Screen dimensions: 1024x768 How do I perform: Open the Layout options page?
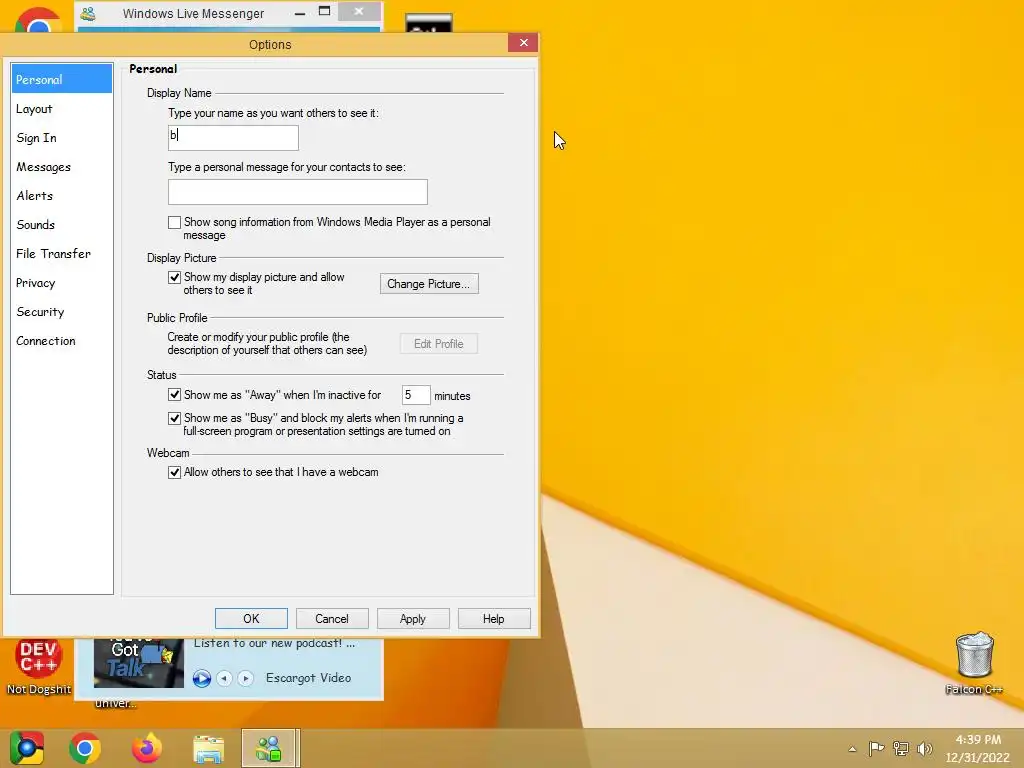coord(61,108)
